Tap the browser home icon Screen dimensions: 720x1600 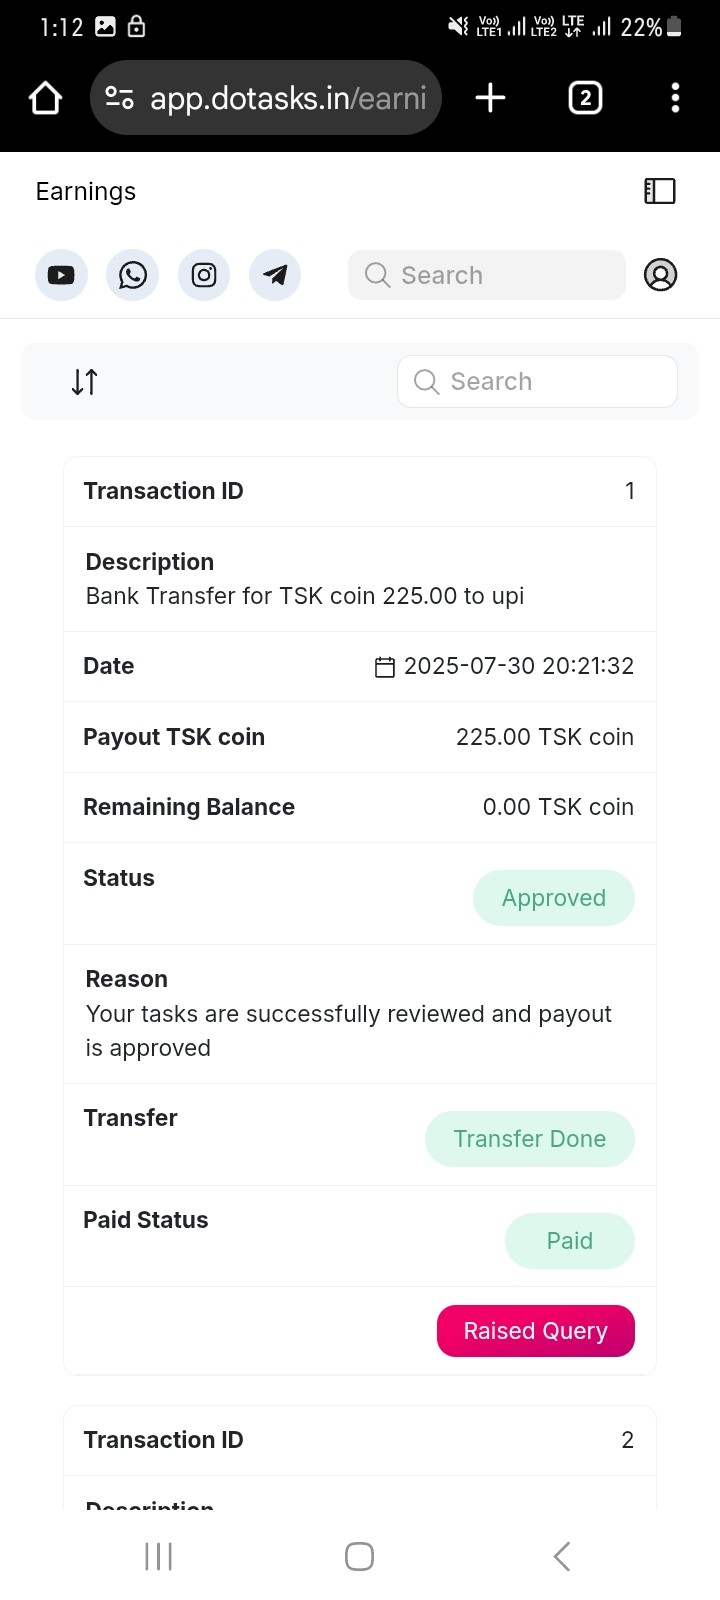46,98
